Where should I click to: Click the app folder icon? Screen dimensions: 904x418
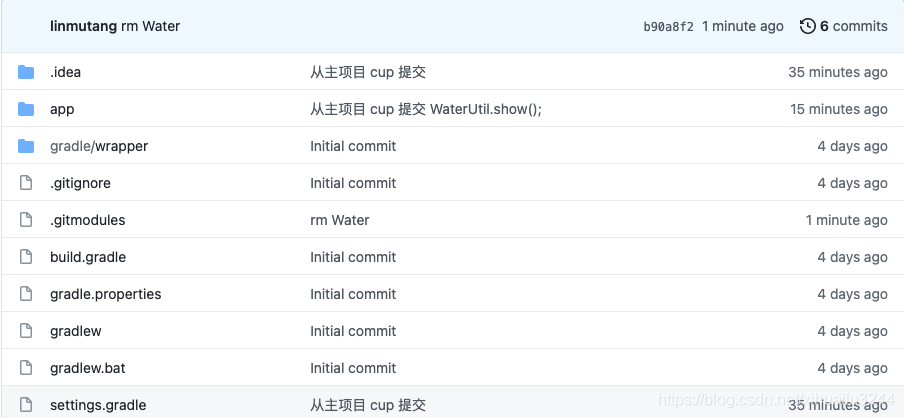pyautogui.click(x=26, y=109)
